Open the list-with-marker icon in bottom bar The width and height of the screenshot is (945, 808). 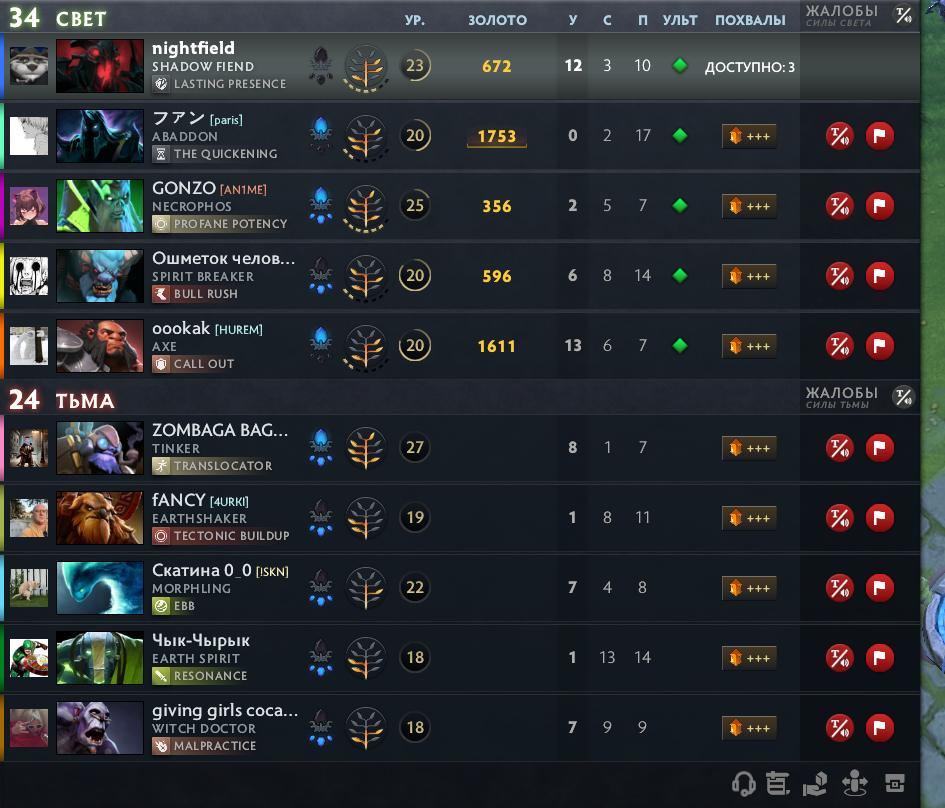777,783
